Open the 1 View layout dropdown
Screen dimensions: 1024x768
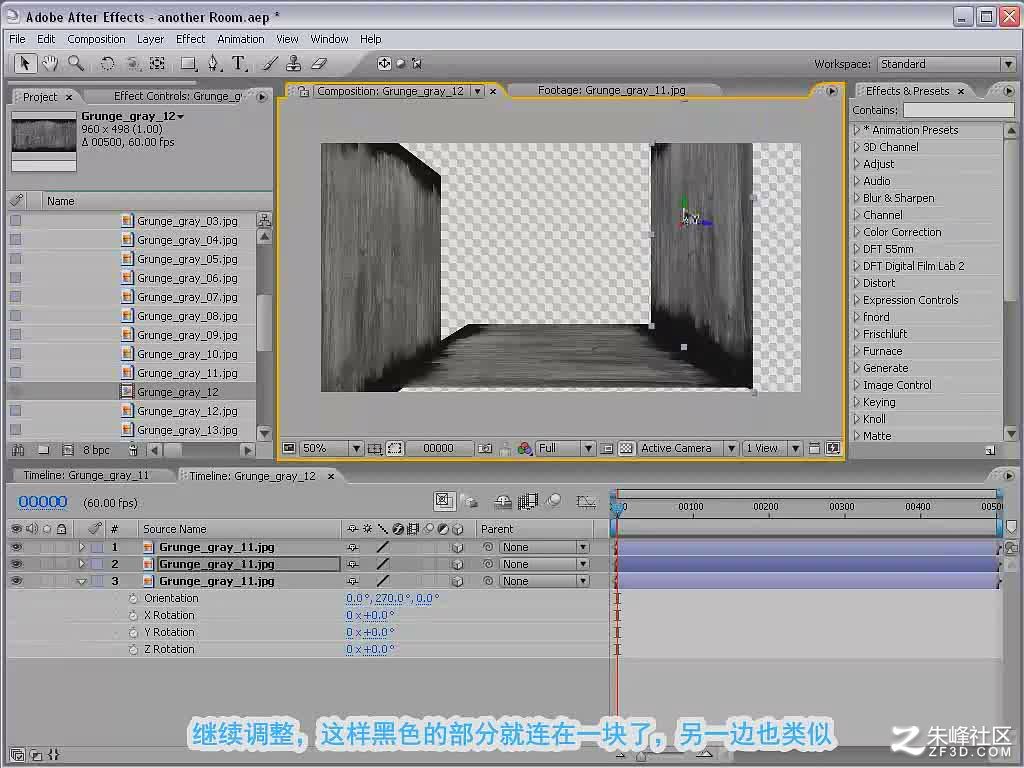click(773, 449)
